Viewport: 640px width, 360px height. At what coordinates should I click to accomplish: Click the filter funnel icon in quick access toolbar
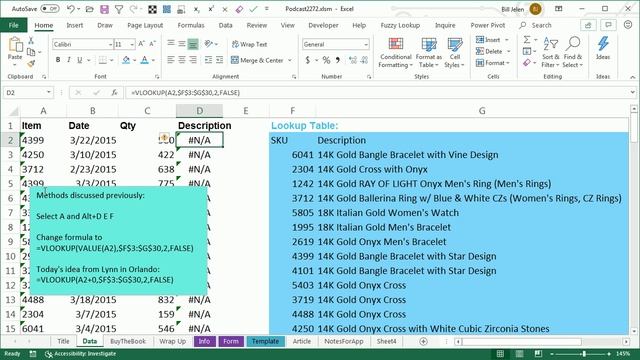(x=119, y=9)
